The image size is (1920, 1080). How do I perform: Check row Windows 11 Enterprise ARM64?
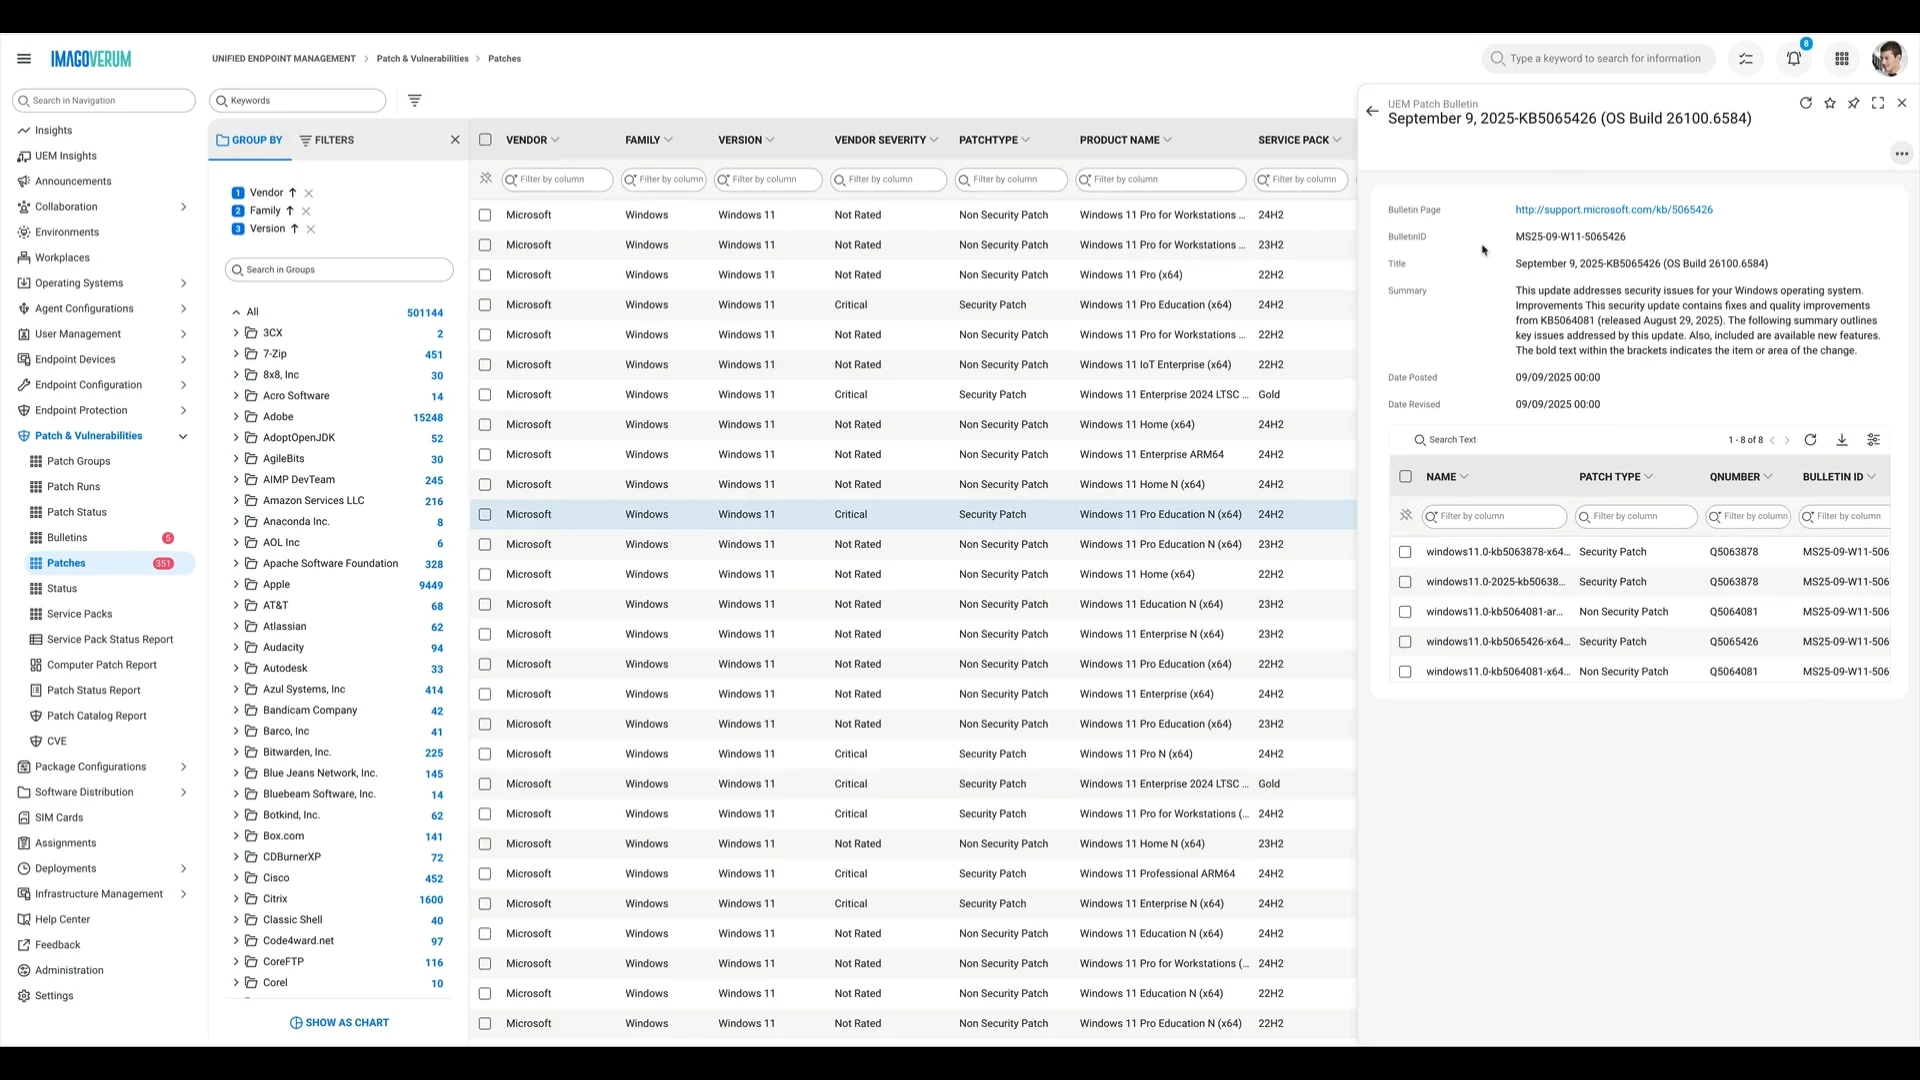[485, 455]
